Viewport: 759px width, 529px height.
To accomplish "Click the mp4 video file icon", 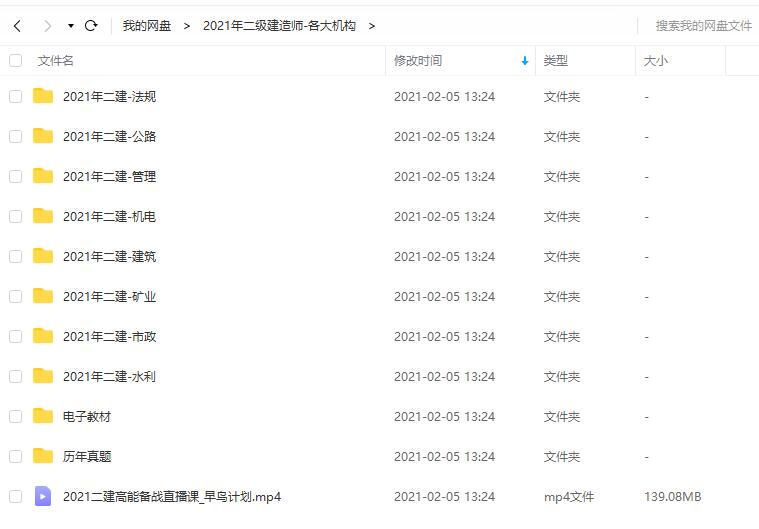I will (42, 496).
